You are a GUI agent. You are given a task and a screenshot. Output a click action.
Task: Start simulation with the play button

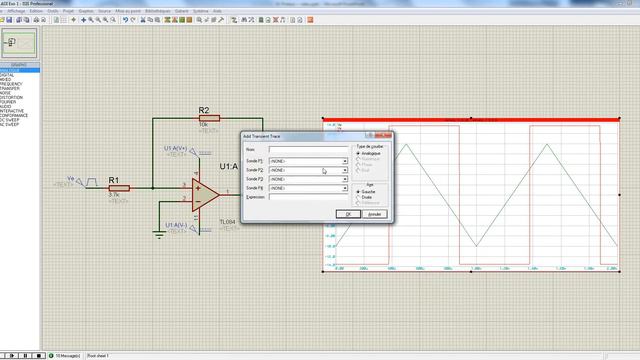pyautogui.click(x=12, y=356)
